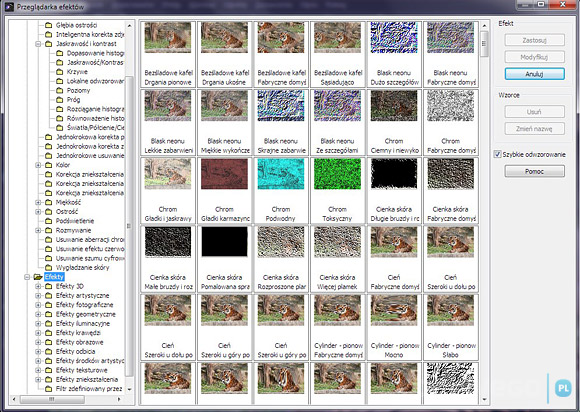
Task: Expand the Efekty artystyczne node
Action: click(x=38, y=296)
